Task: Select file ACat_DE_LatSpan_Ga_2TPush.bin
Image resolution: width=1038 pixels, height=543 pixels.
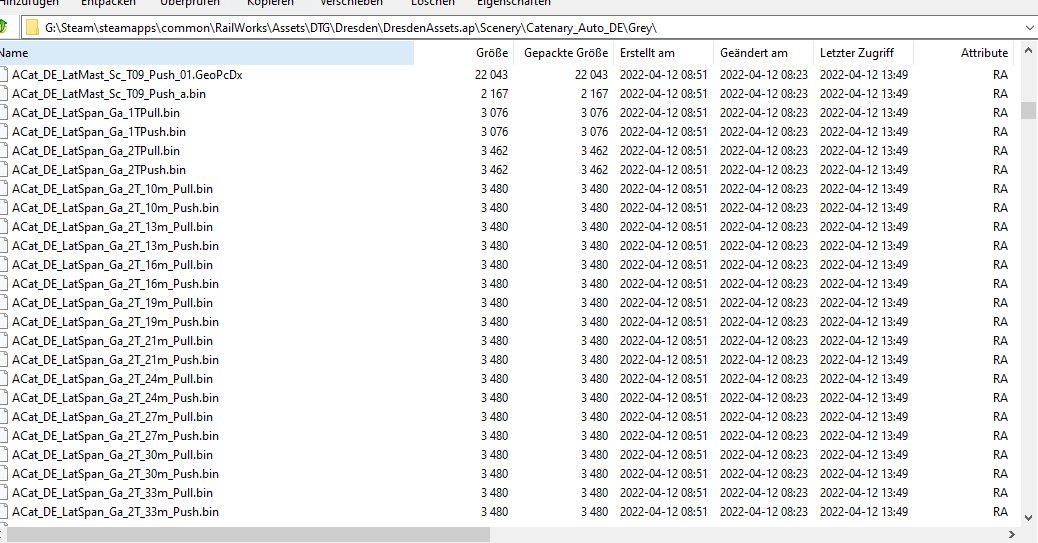Action: (99, 170)
